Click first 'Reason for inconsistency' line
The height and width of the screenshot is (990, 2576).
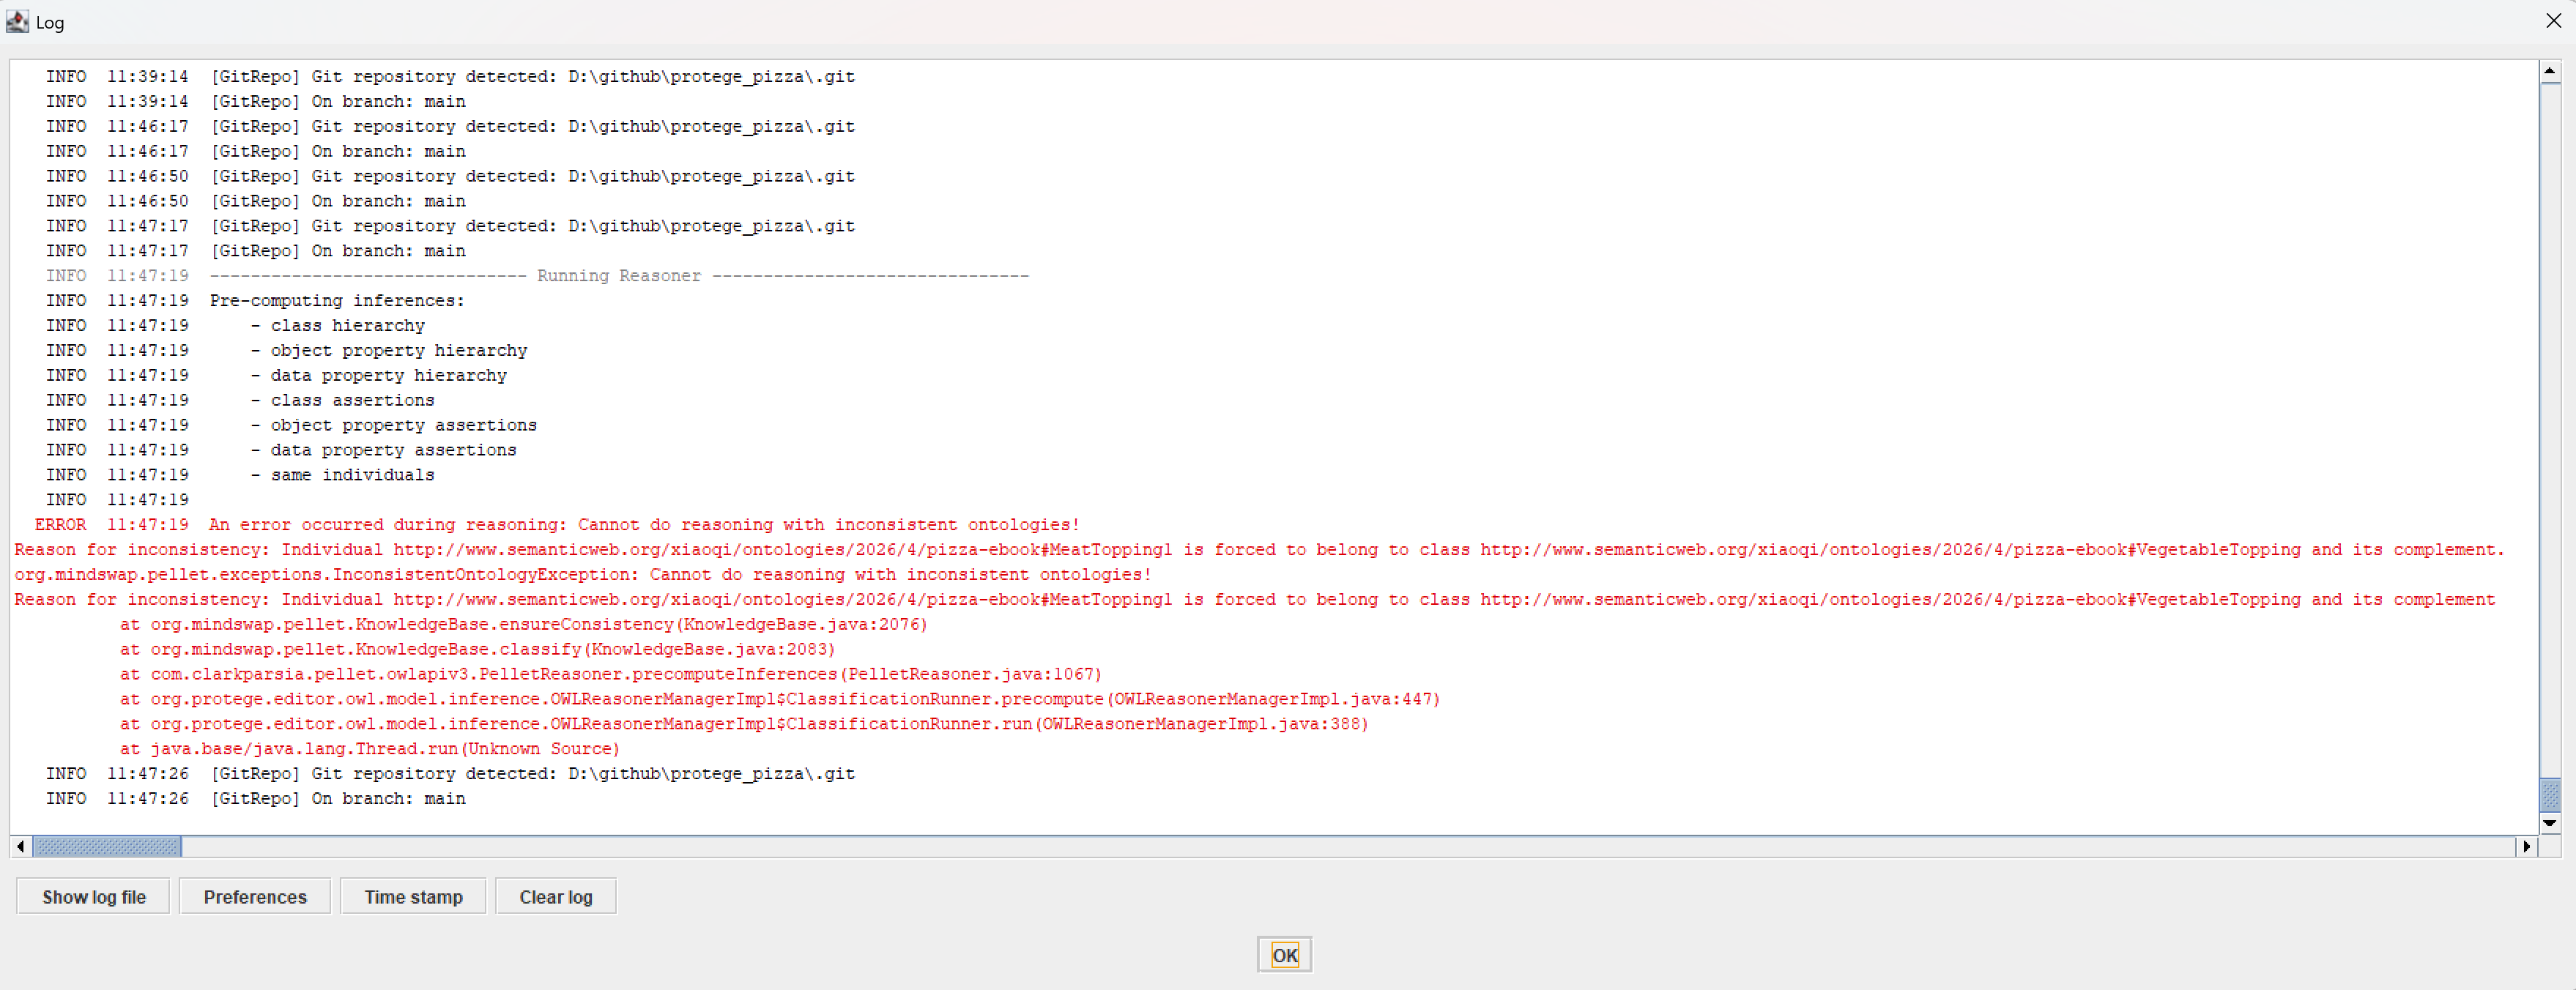click(x=1260, y=549)
